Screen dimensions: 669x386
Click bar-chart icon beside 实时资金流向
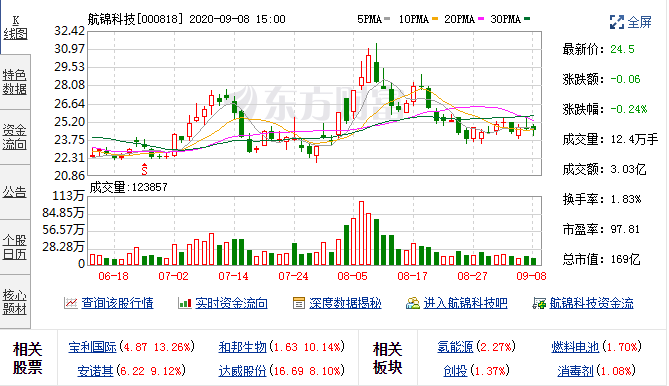(184, 303)
